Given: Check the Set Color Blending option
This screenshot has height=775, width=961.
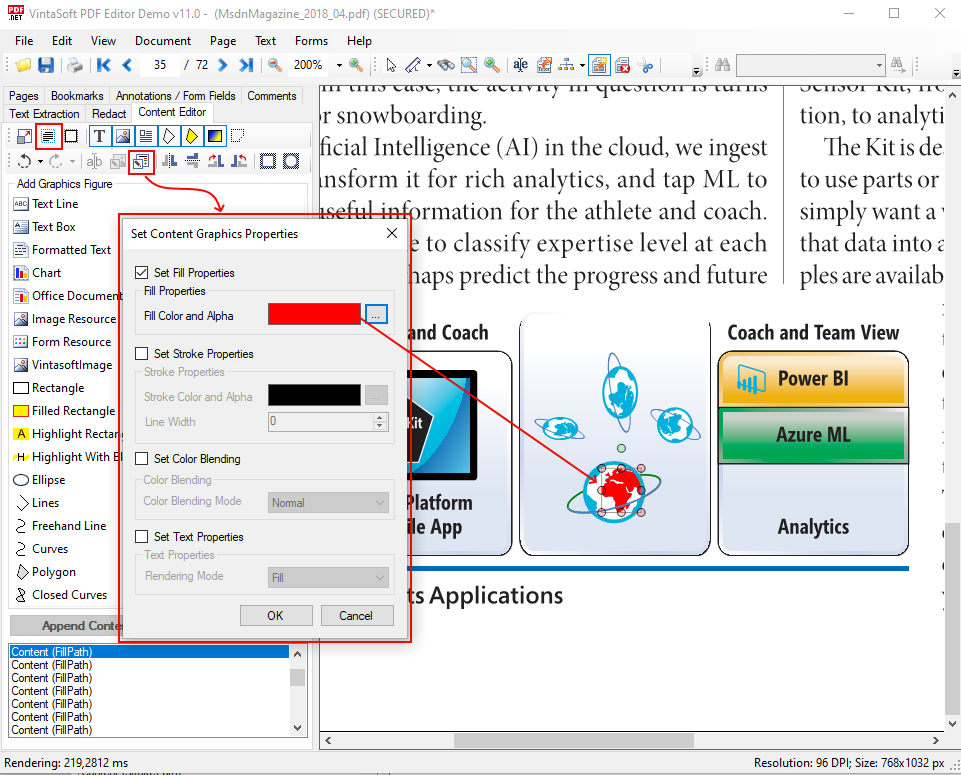Looking at the screenshot, I should 141,459.
